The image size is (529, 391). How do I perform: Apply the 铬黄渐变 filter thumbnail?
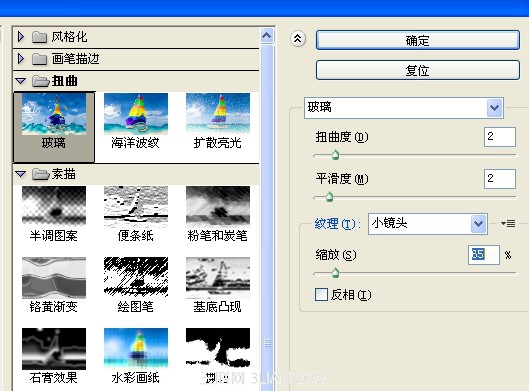(54, 278)
